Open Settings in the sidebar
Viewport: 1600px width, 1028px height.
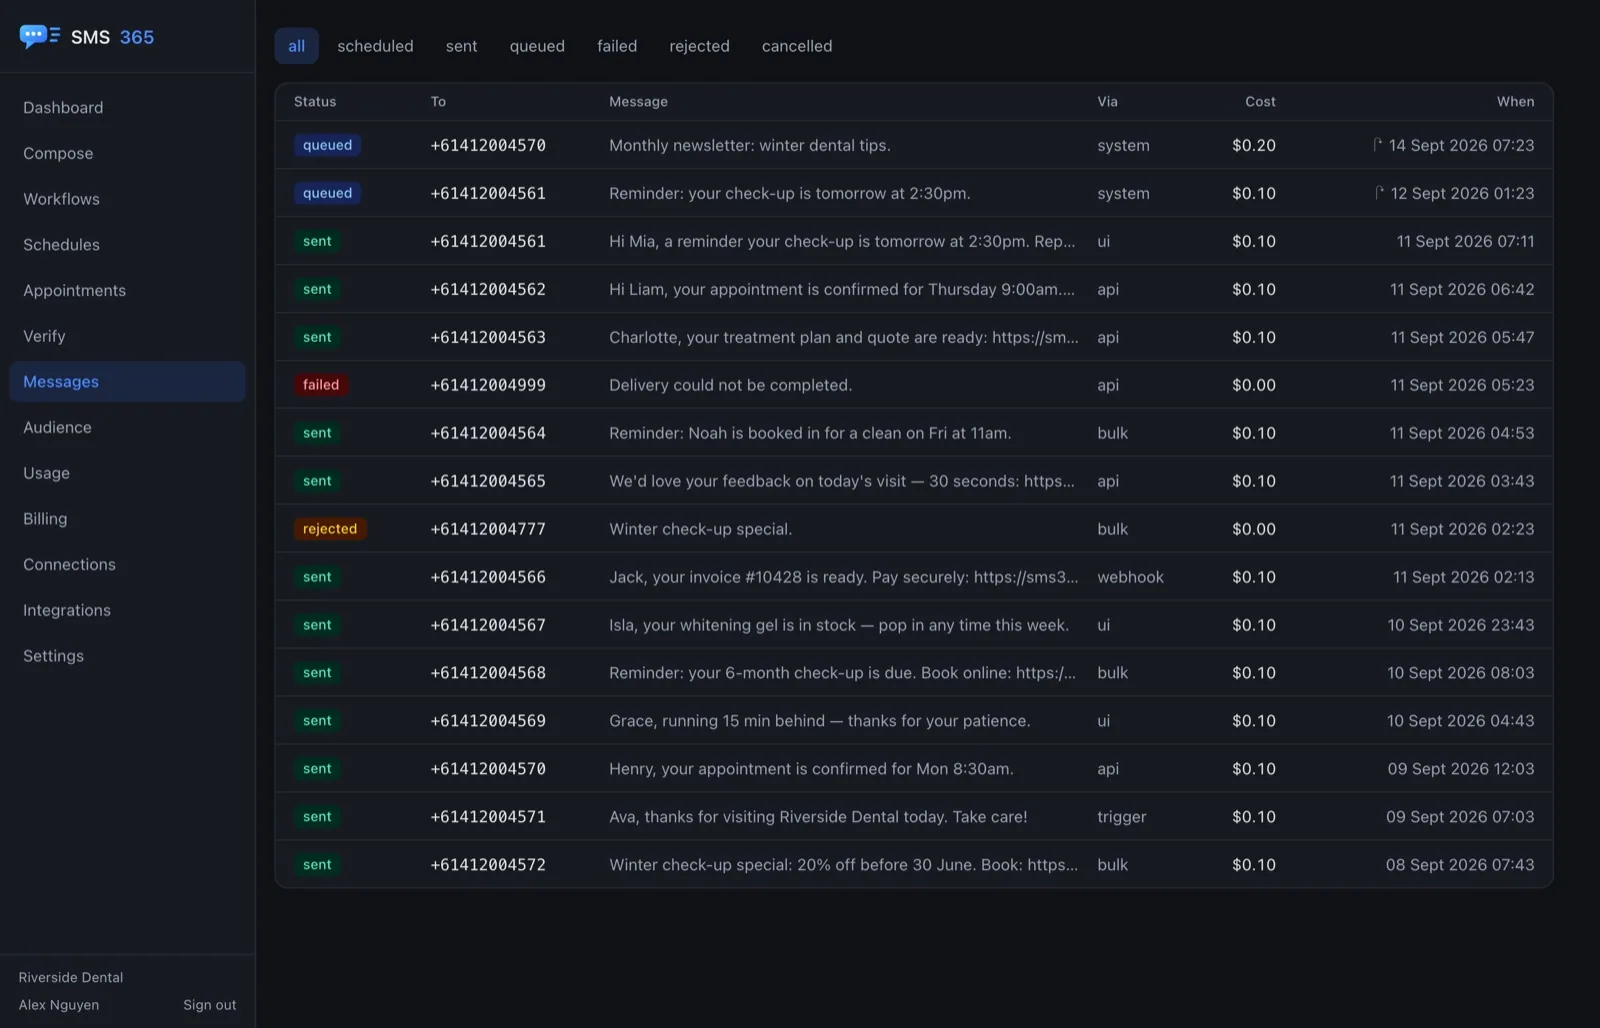[x=127, y=656]
